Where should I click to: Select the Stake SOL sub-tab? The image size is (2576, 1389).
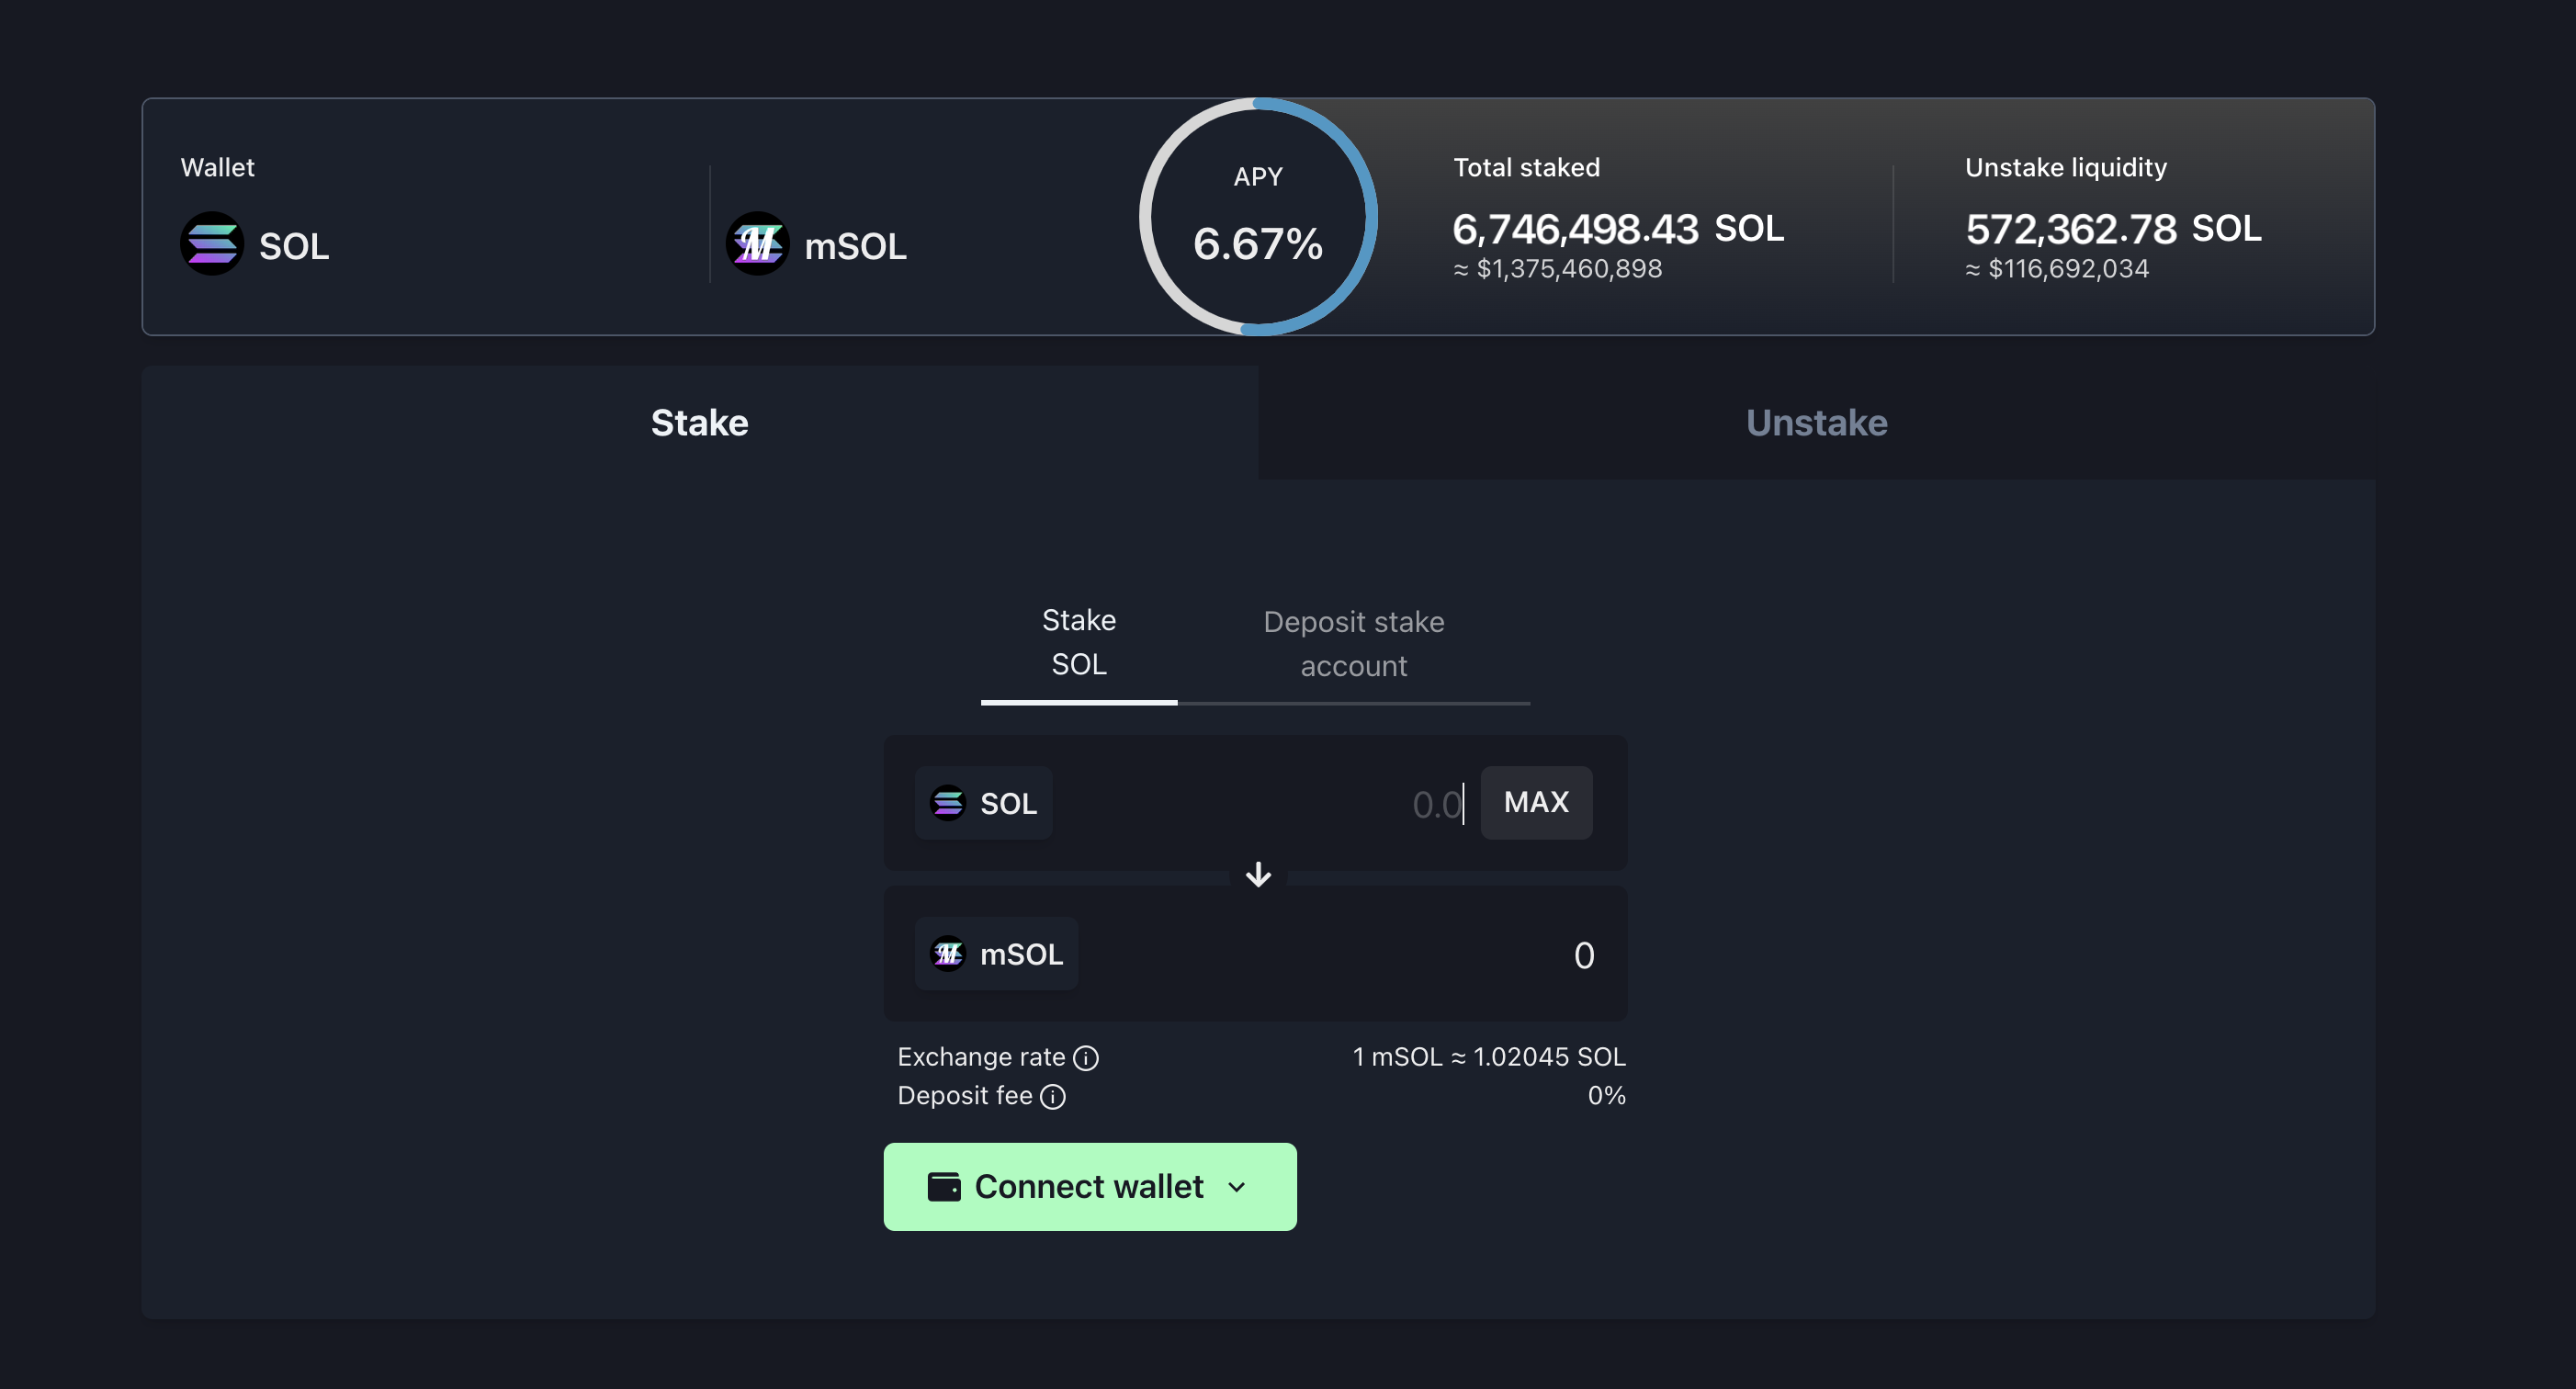point(1078,642)
